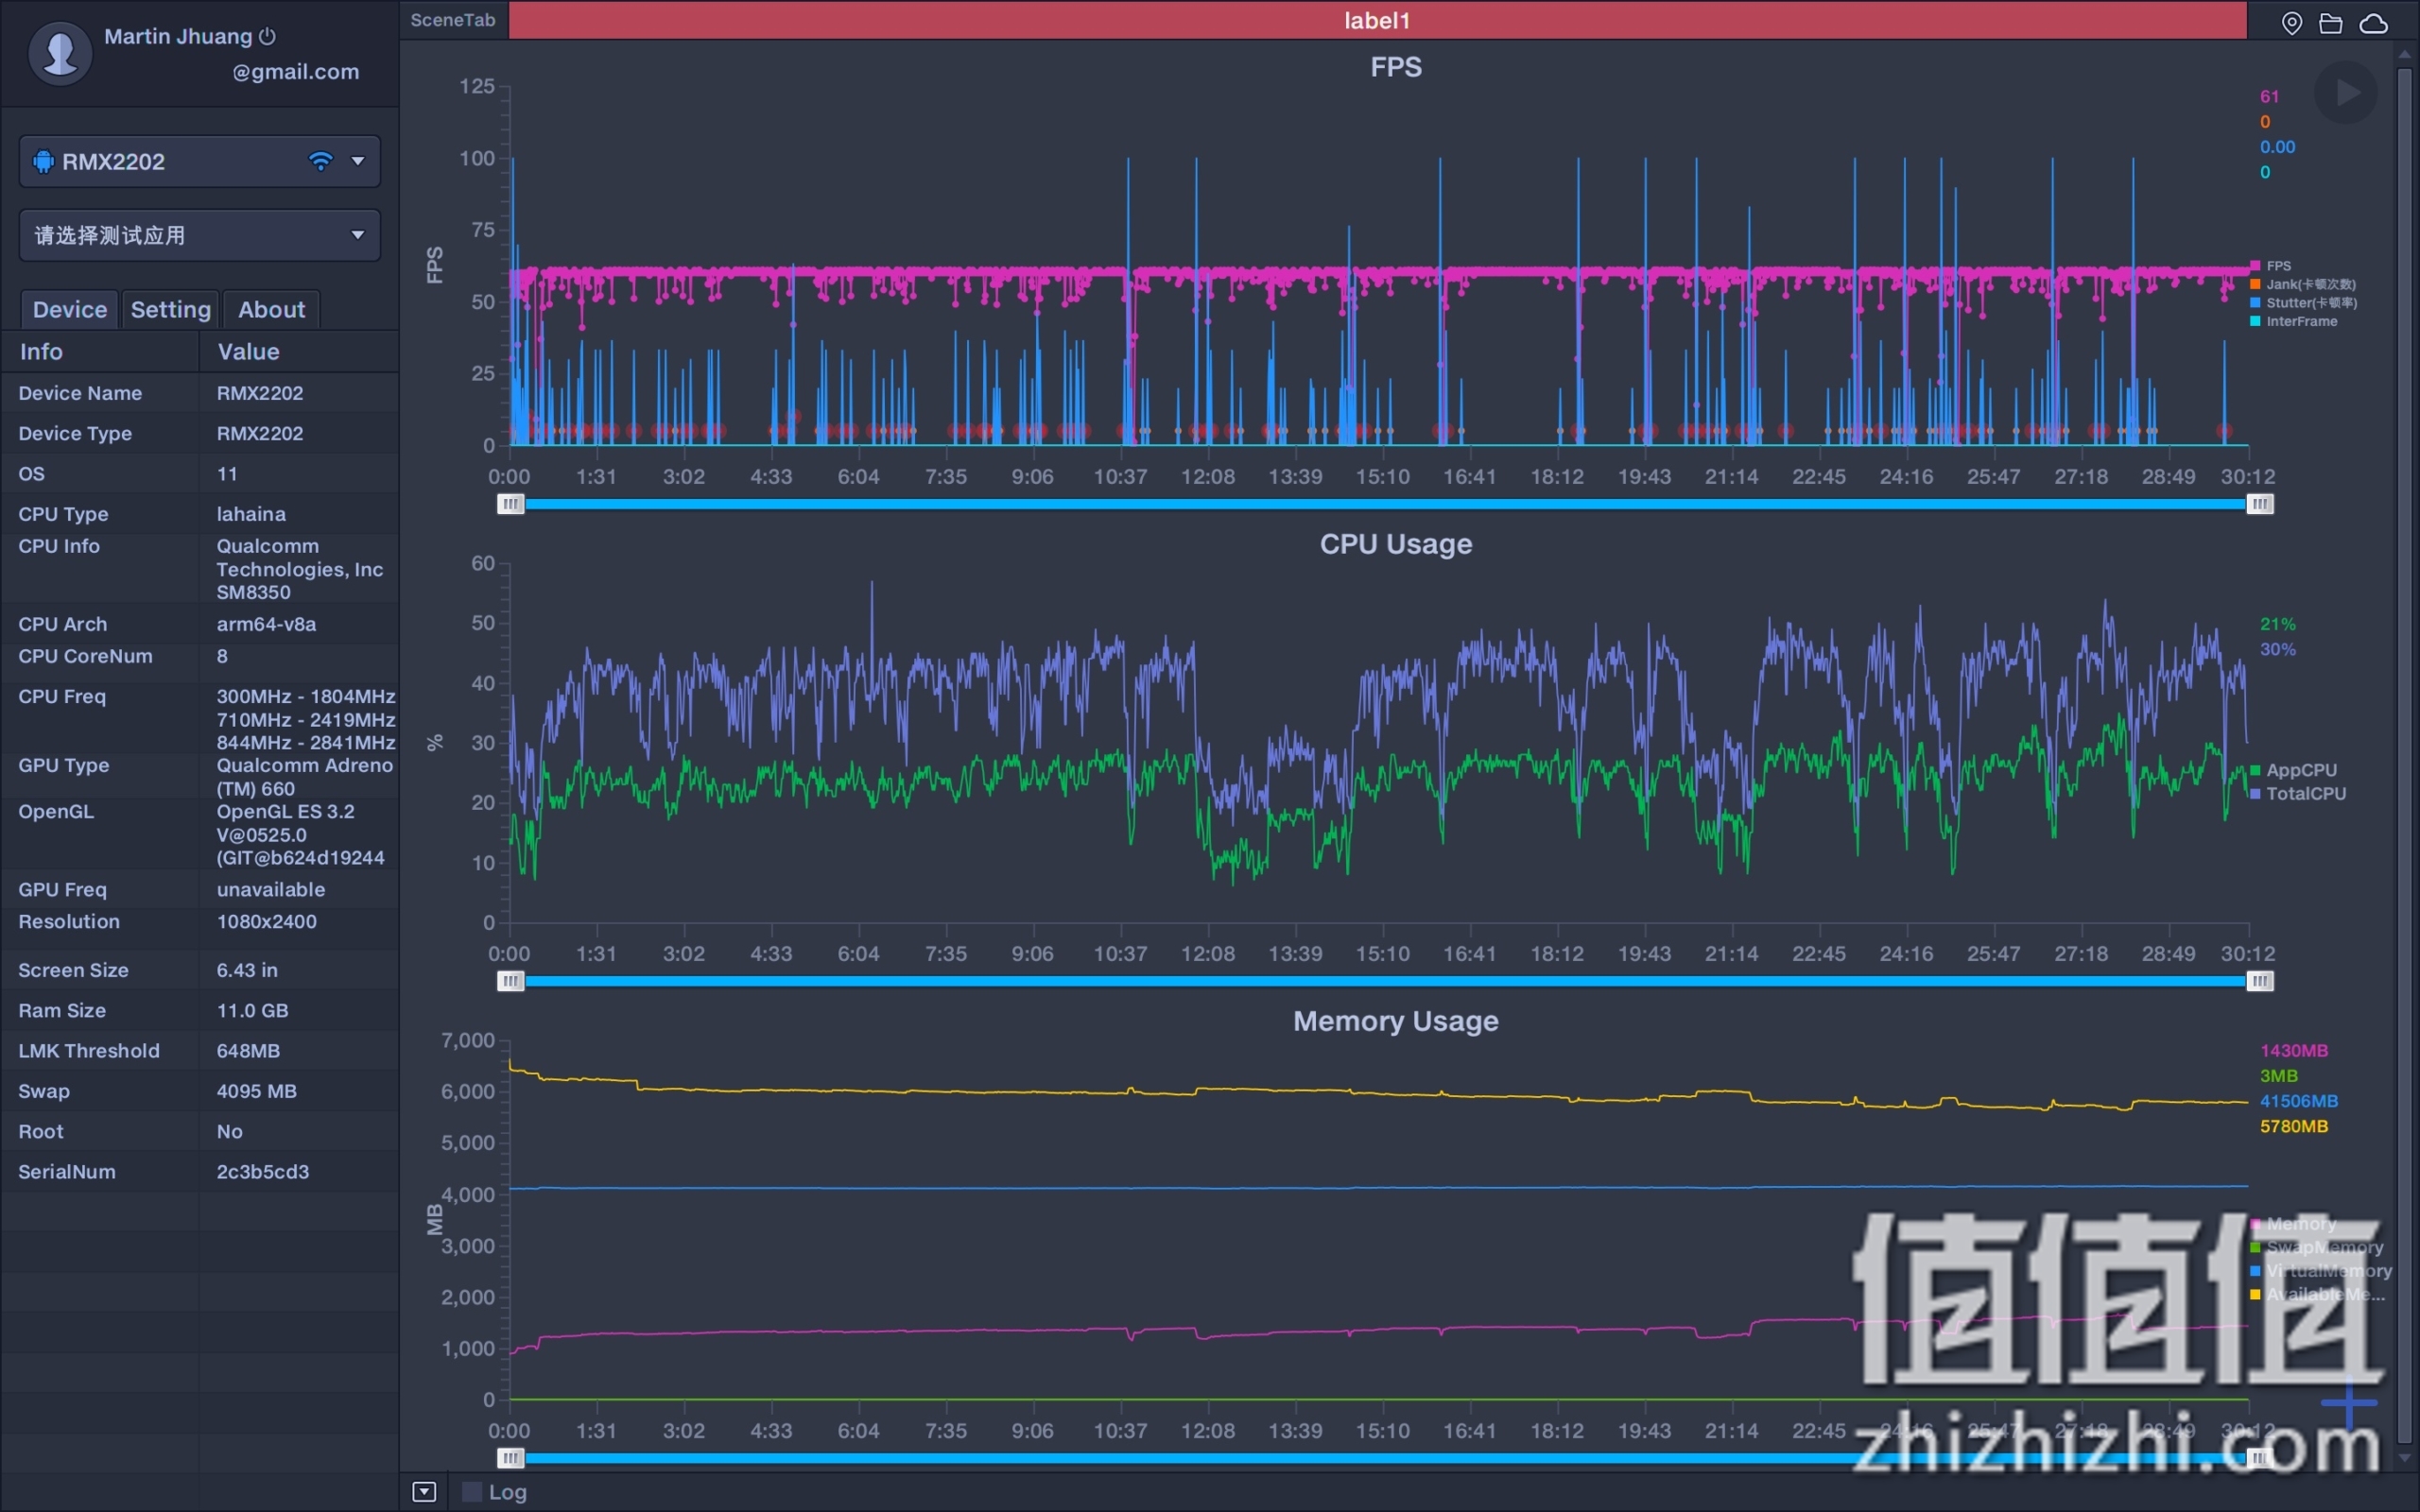Click CPU Usage chart left range handle
This screenshot has width=2420, height=1512.
point(510,981)
